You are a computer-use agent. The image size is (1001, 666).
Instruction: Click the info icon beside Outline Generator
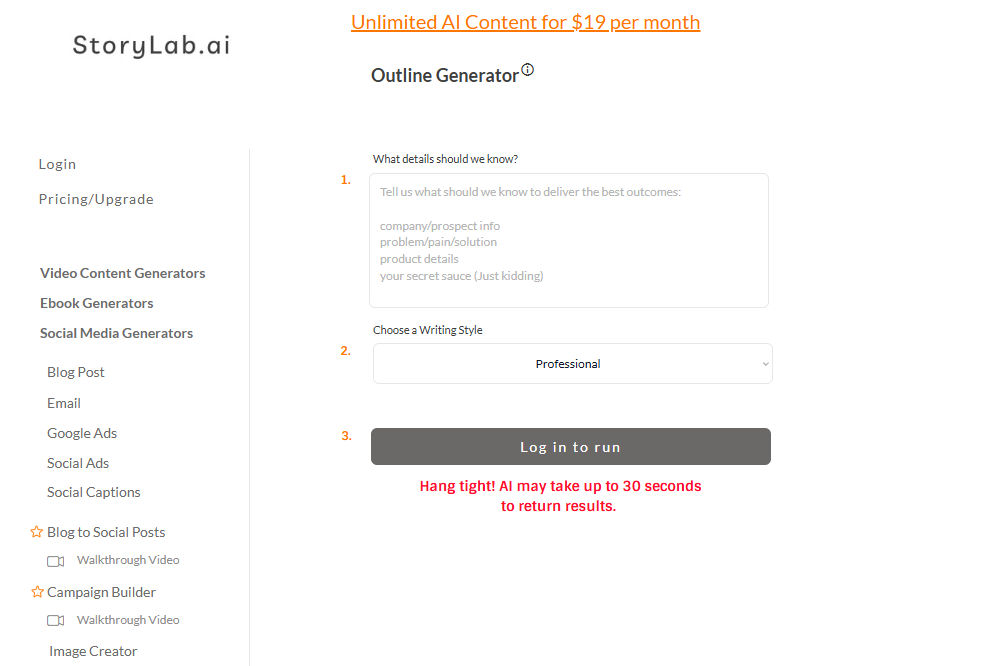coord(527,70)
